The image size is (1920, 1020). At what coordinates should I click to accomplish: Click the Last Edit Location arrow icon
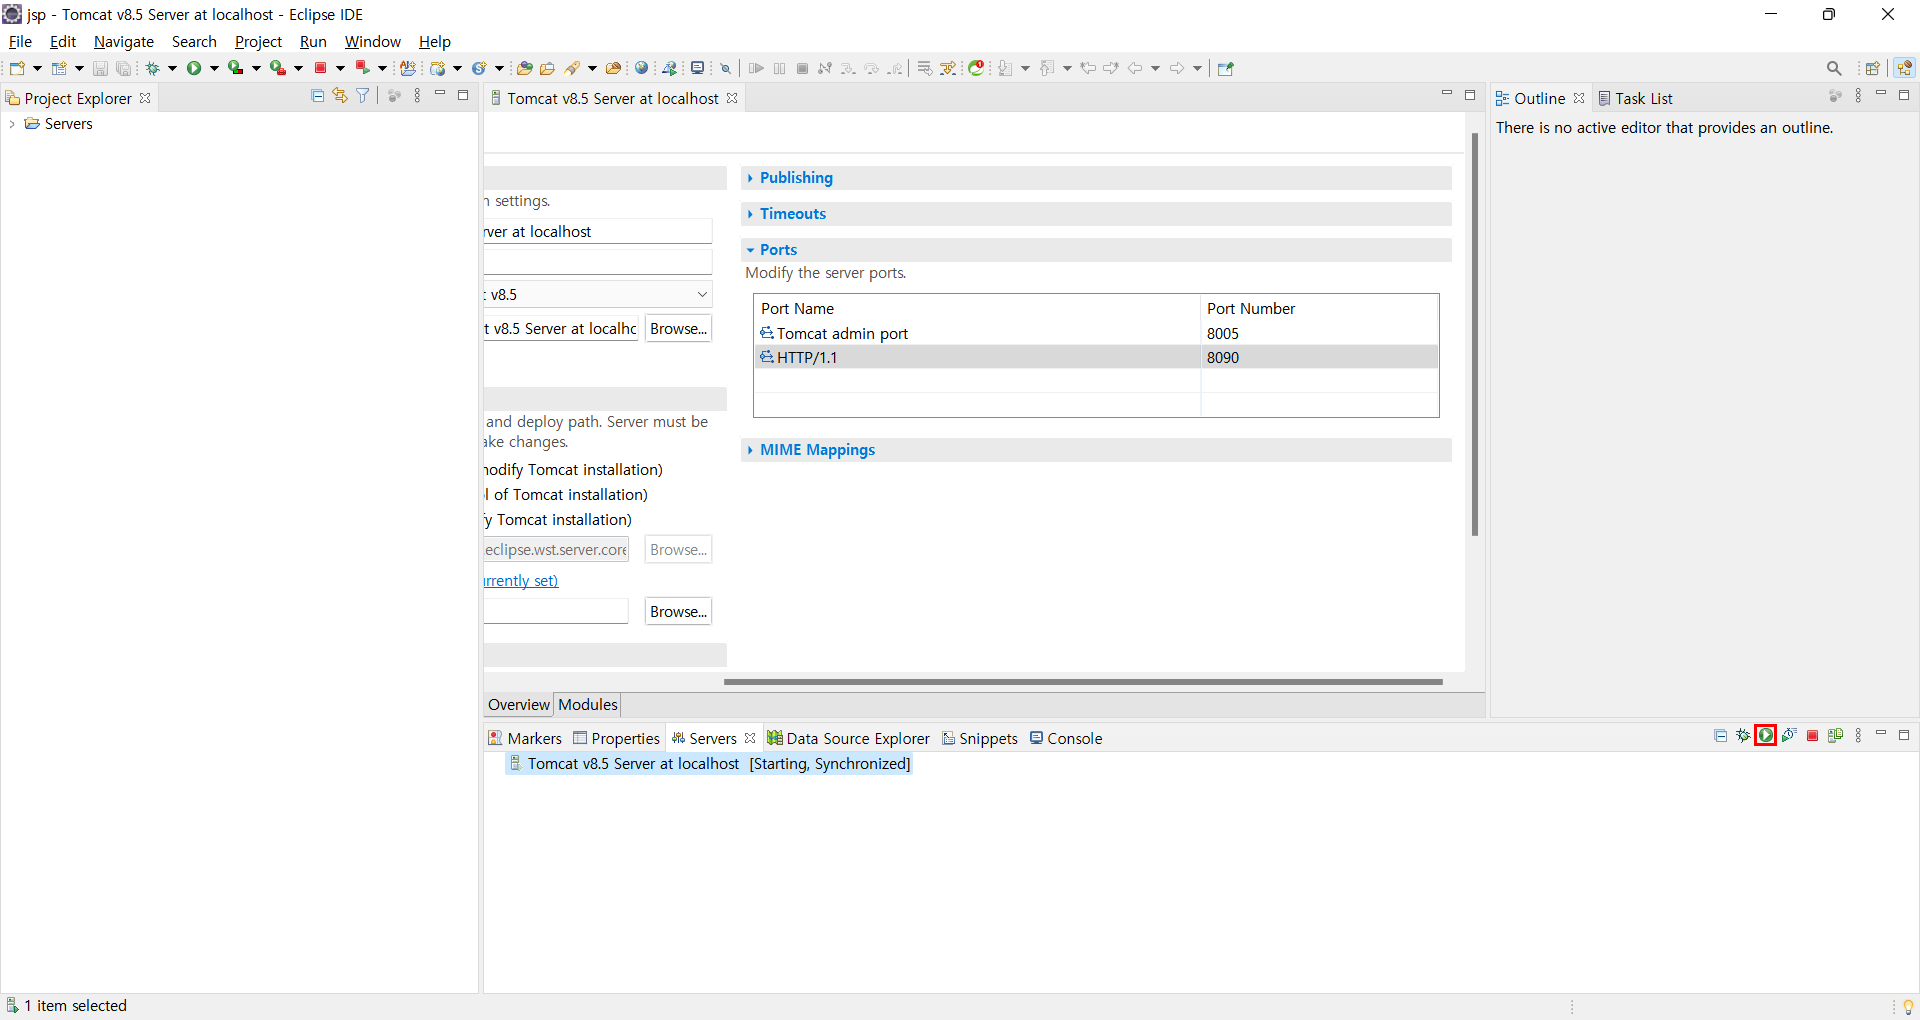tap(1088, 68)
